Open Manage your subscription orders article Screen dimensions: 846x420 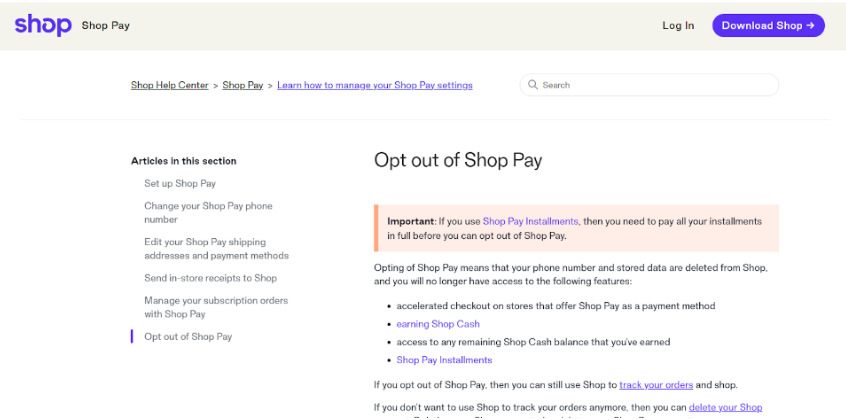[216, 307]
